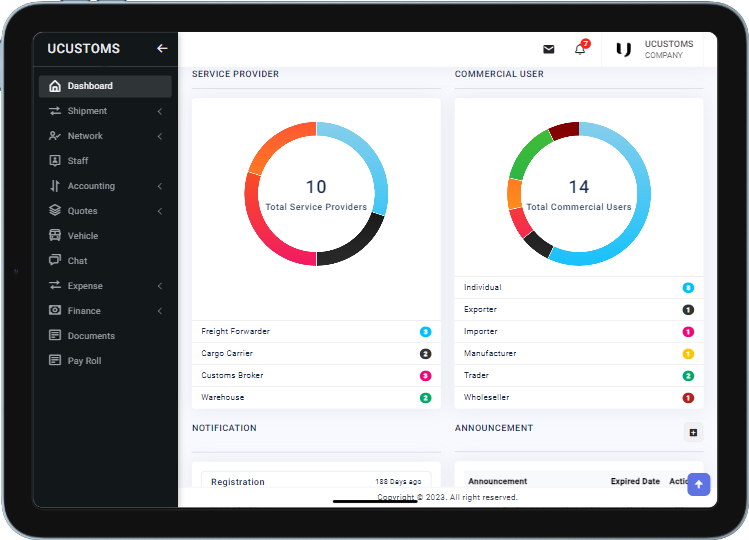Select the Registration notification entry
749x540 pixels.
click(238, 482)
